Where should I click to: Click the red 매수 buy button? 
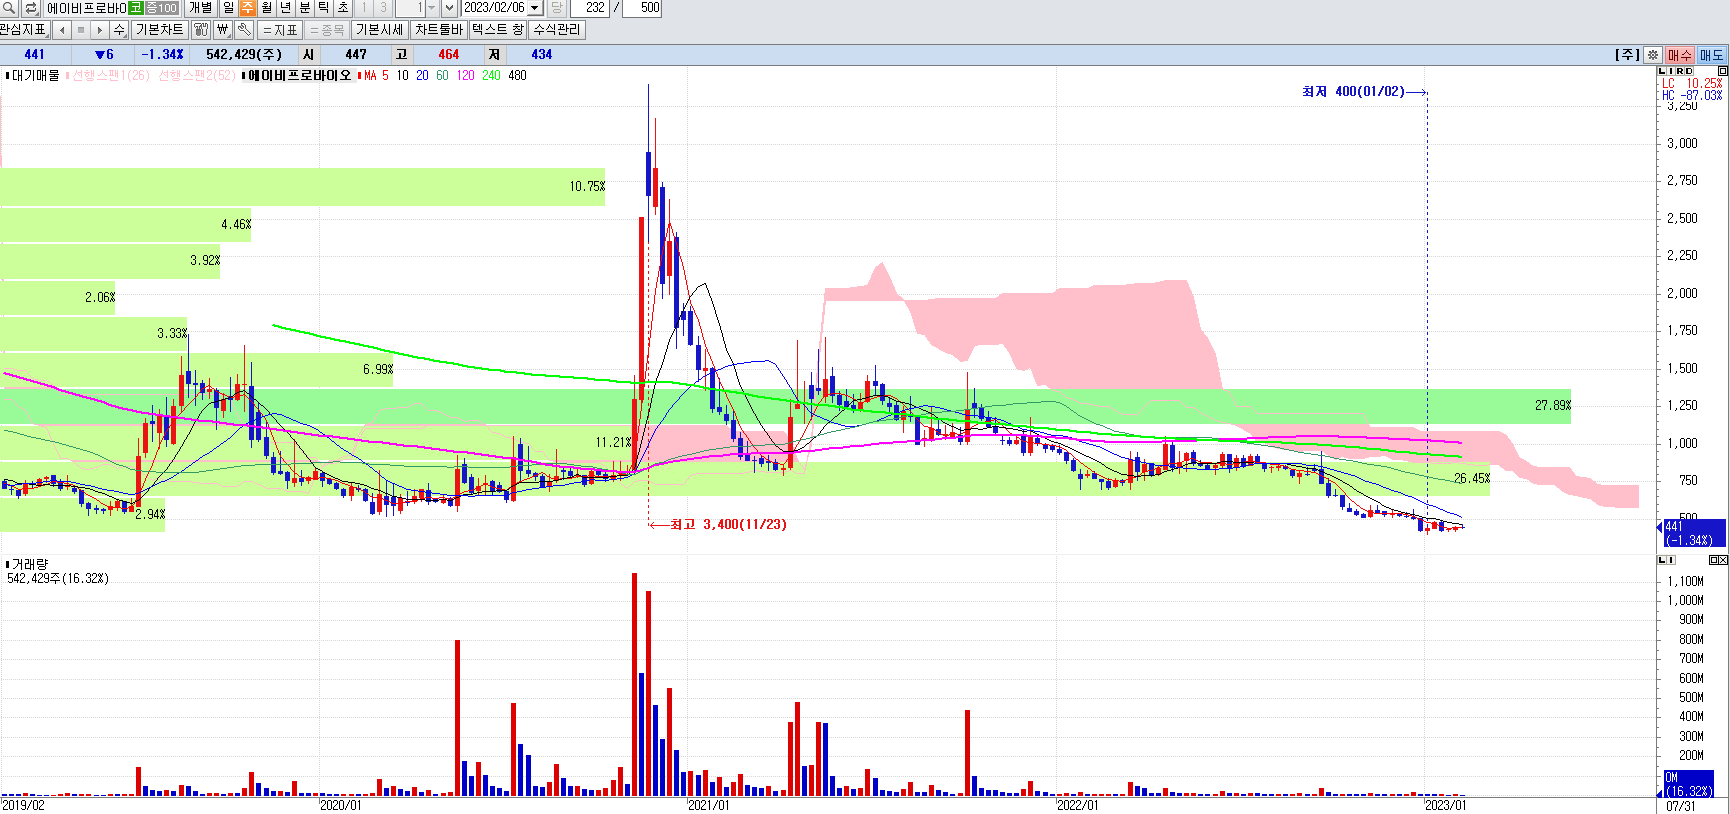pos(1680,55)
